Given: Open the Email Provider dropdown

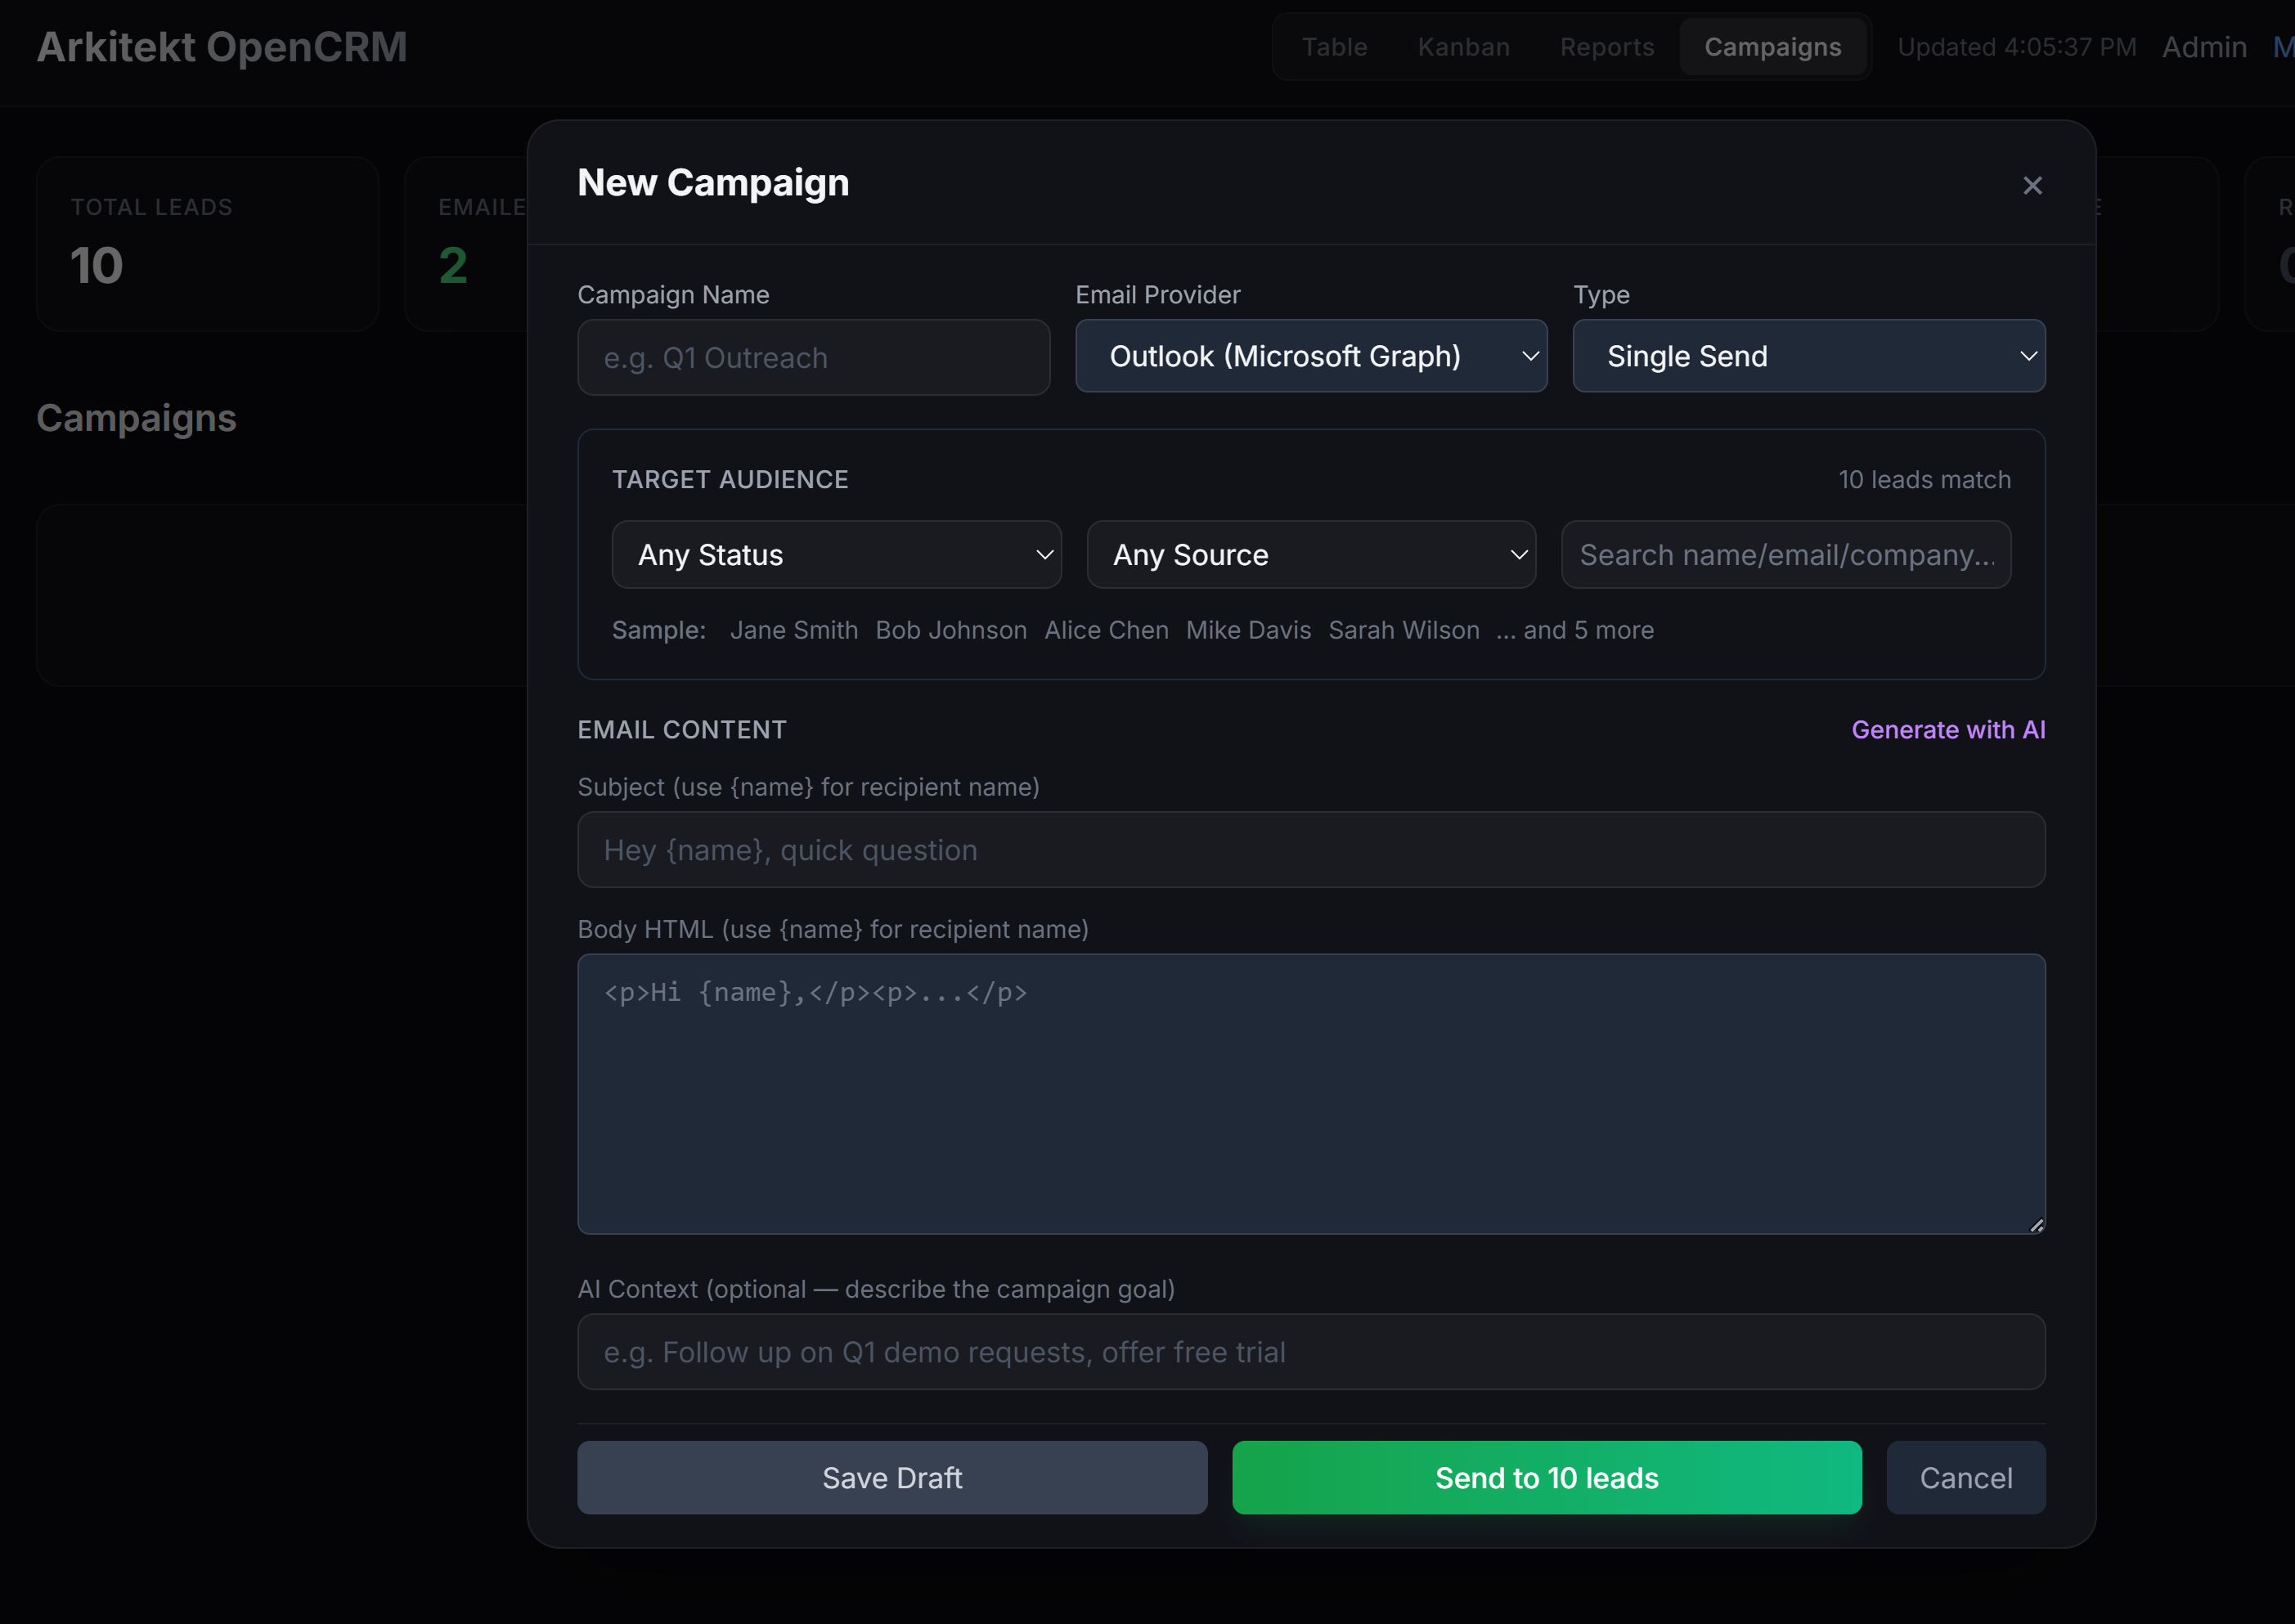Looking at the screenshot, I should pos(1311,356).
